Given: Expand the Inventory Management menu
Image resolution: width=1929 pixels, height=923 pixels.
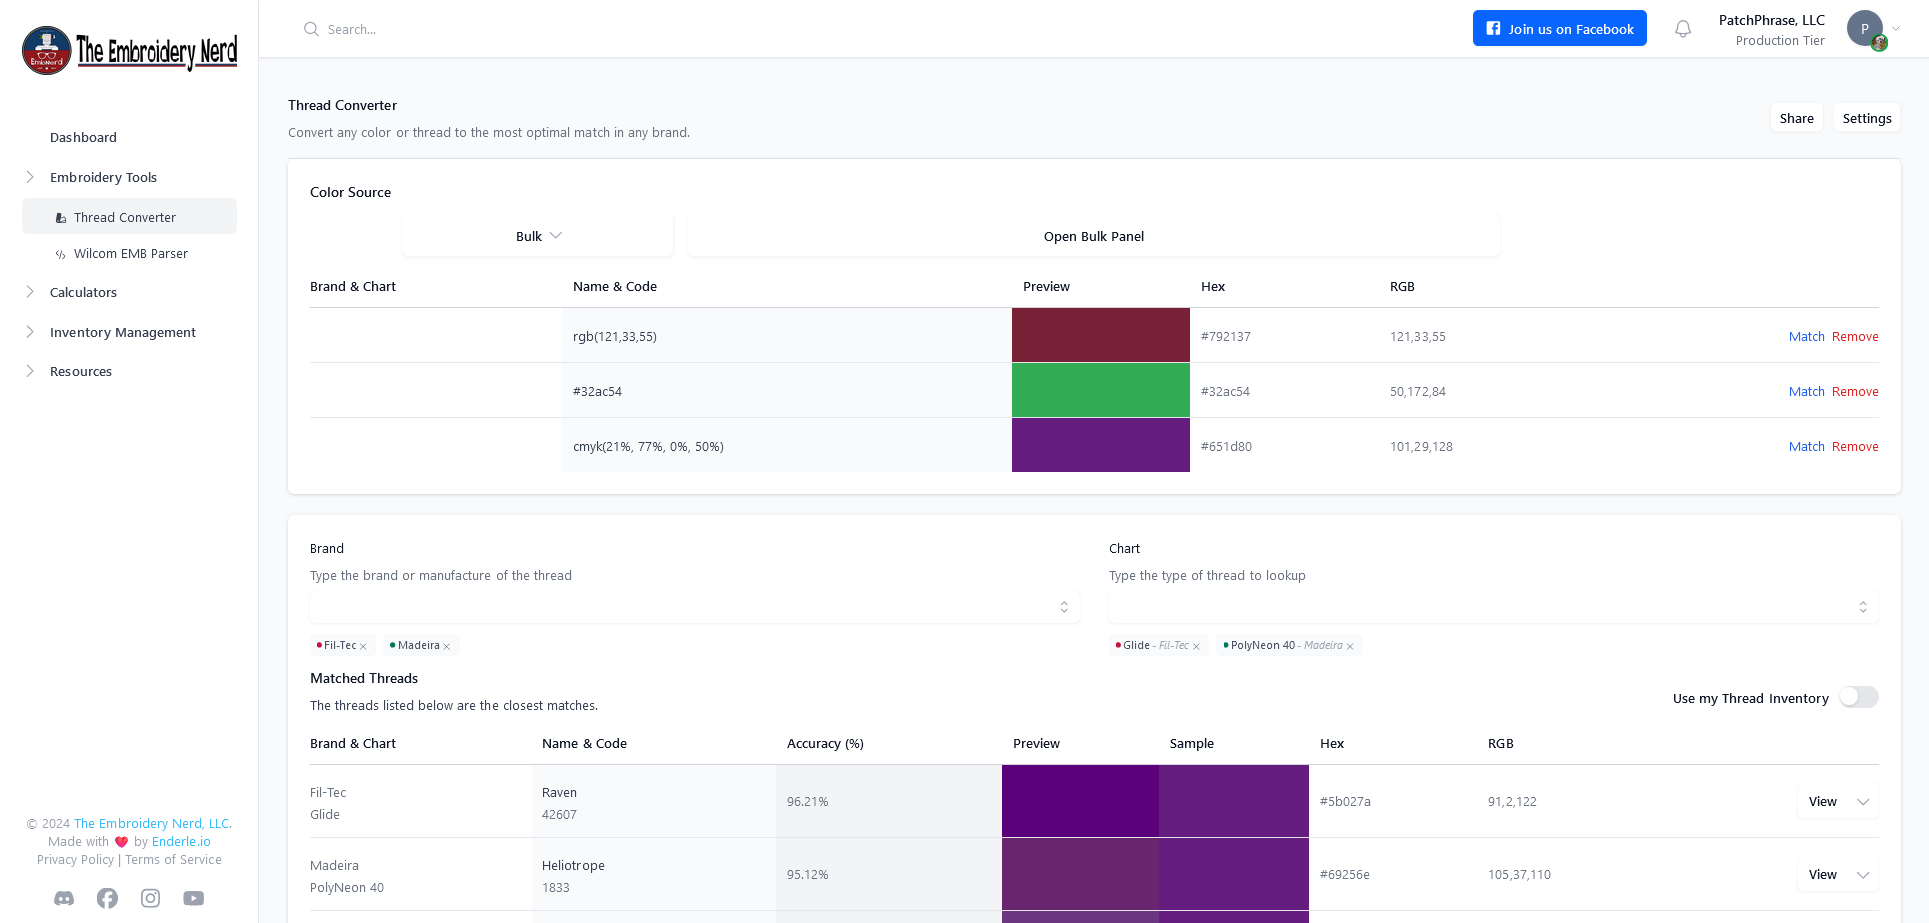Looking at the screenshot, I should click(x=122, y=332).
